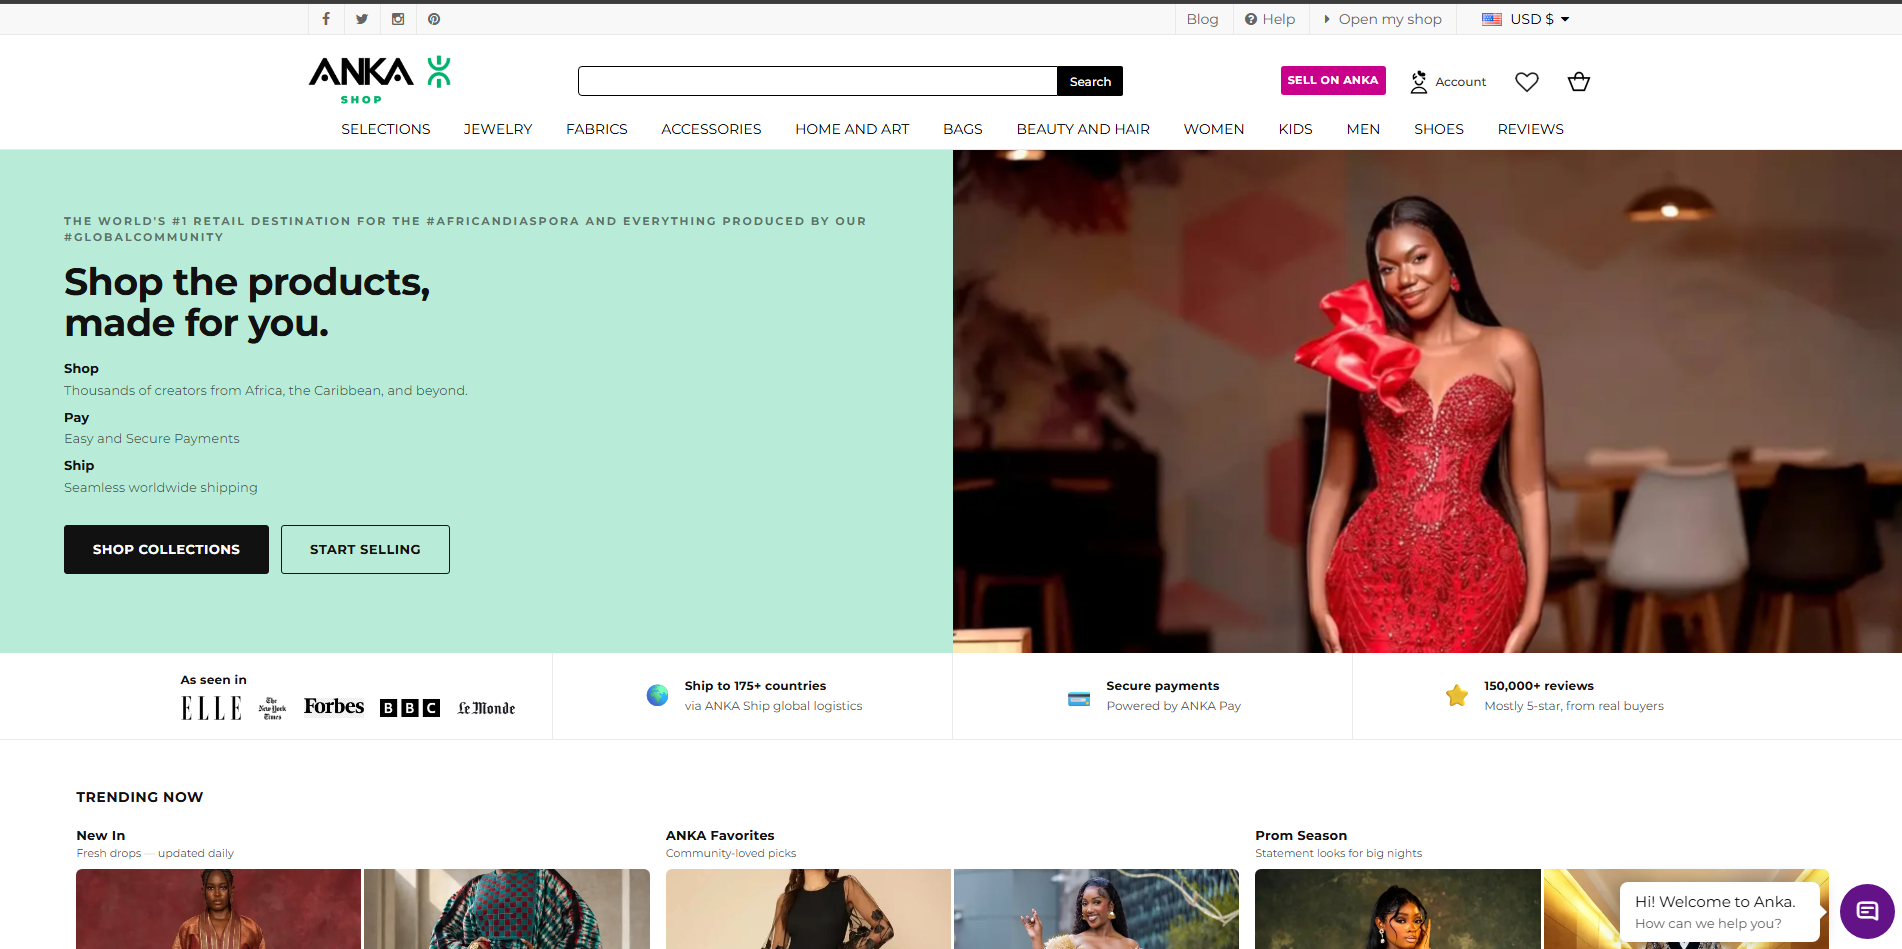Open the Help link text

[x=1278, y=19]
